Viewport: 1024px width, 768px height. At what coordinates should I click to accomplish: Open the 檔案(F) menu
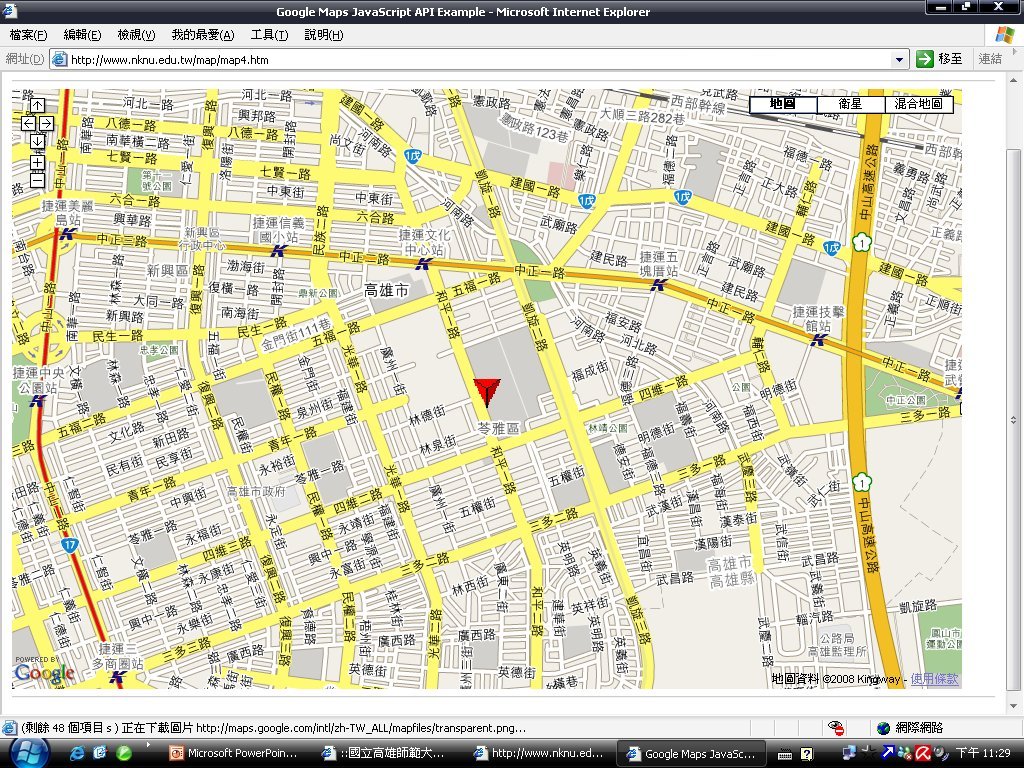(x=28, y=35)
